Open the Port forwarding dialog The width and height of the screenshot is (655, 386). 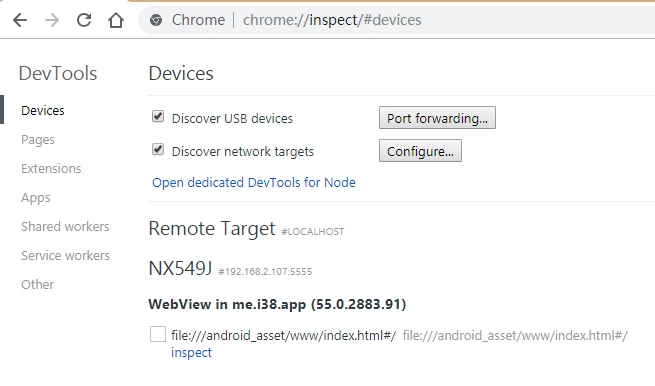coord(437,118)
